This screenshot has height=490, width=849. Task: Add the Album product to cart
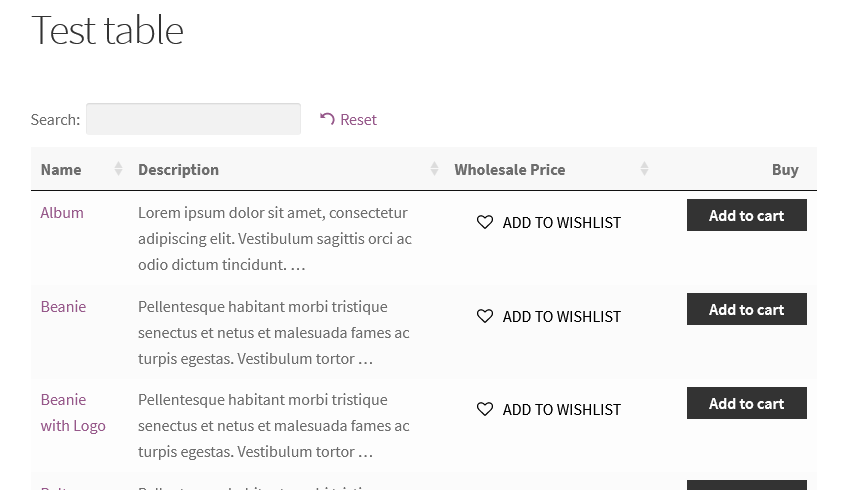click(746, 215)
